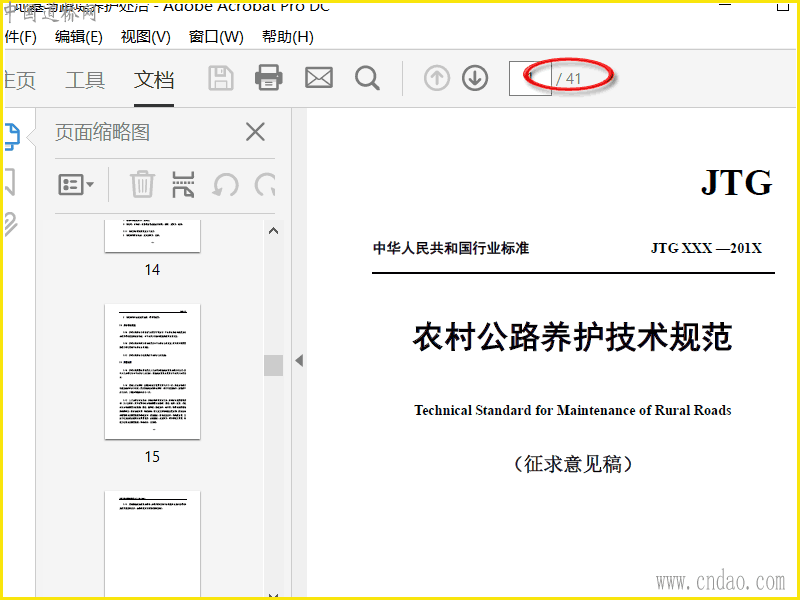Open thumbnail options dropdown menu
The height and width of the screenshot is (600, 800).
(x=76, y=184)
